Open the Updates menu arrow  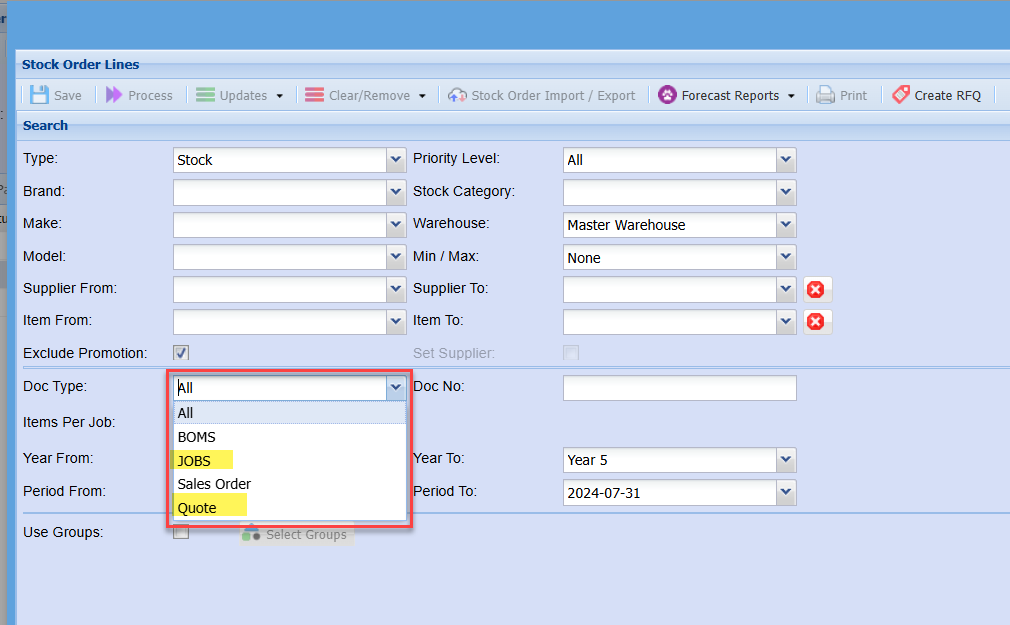(280, 96)
